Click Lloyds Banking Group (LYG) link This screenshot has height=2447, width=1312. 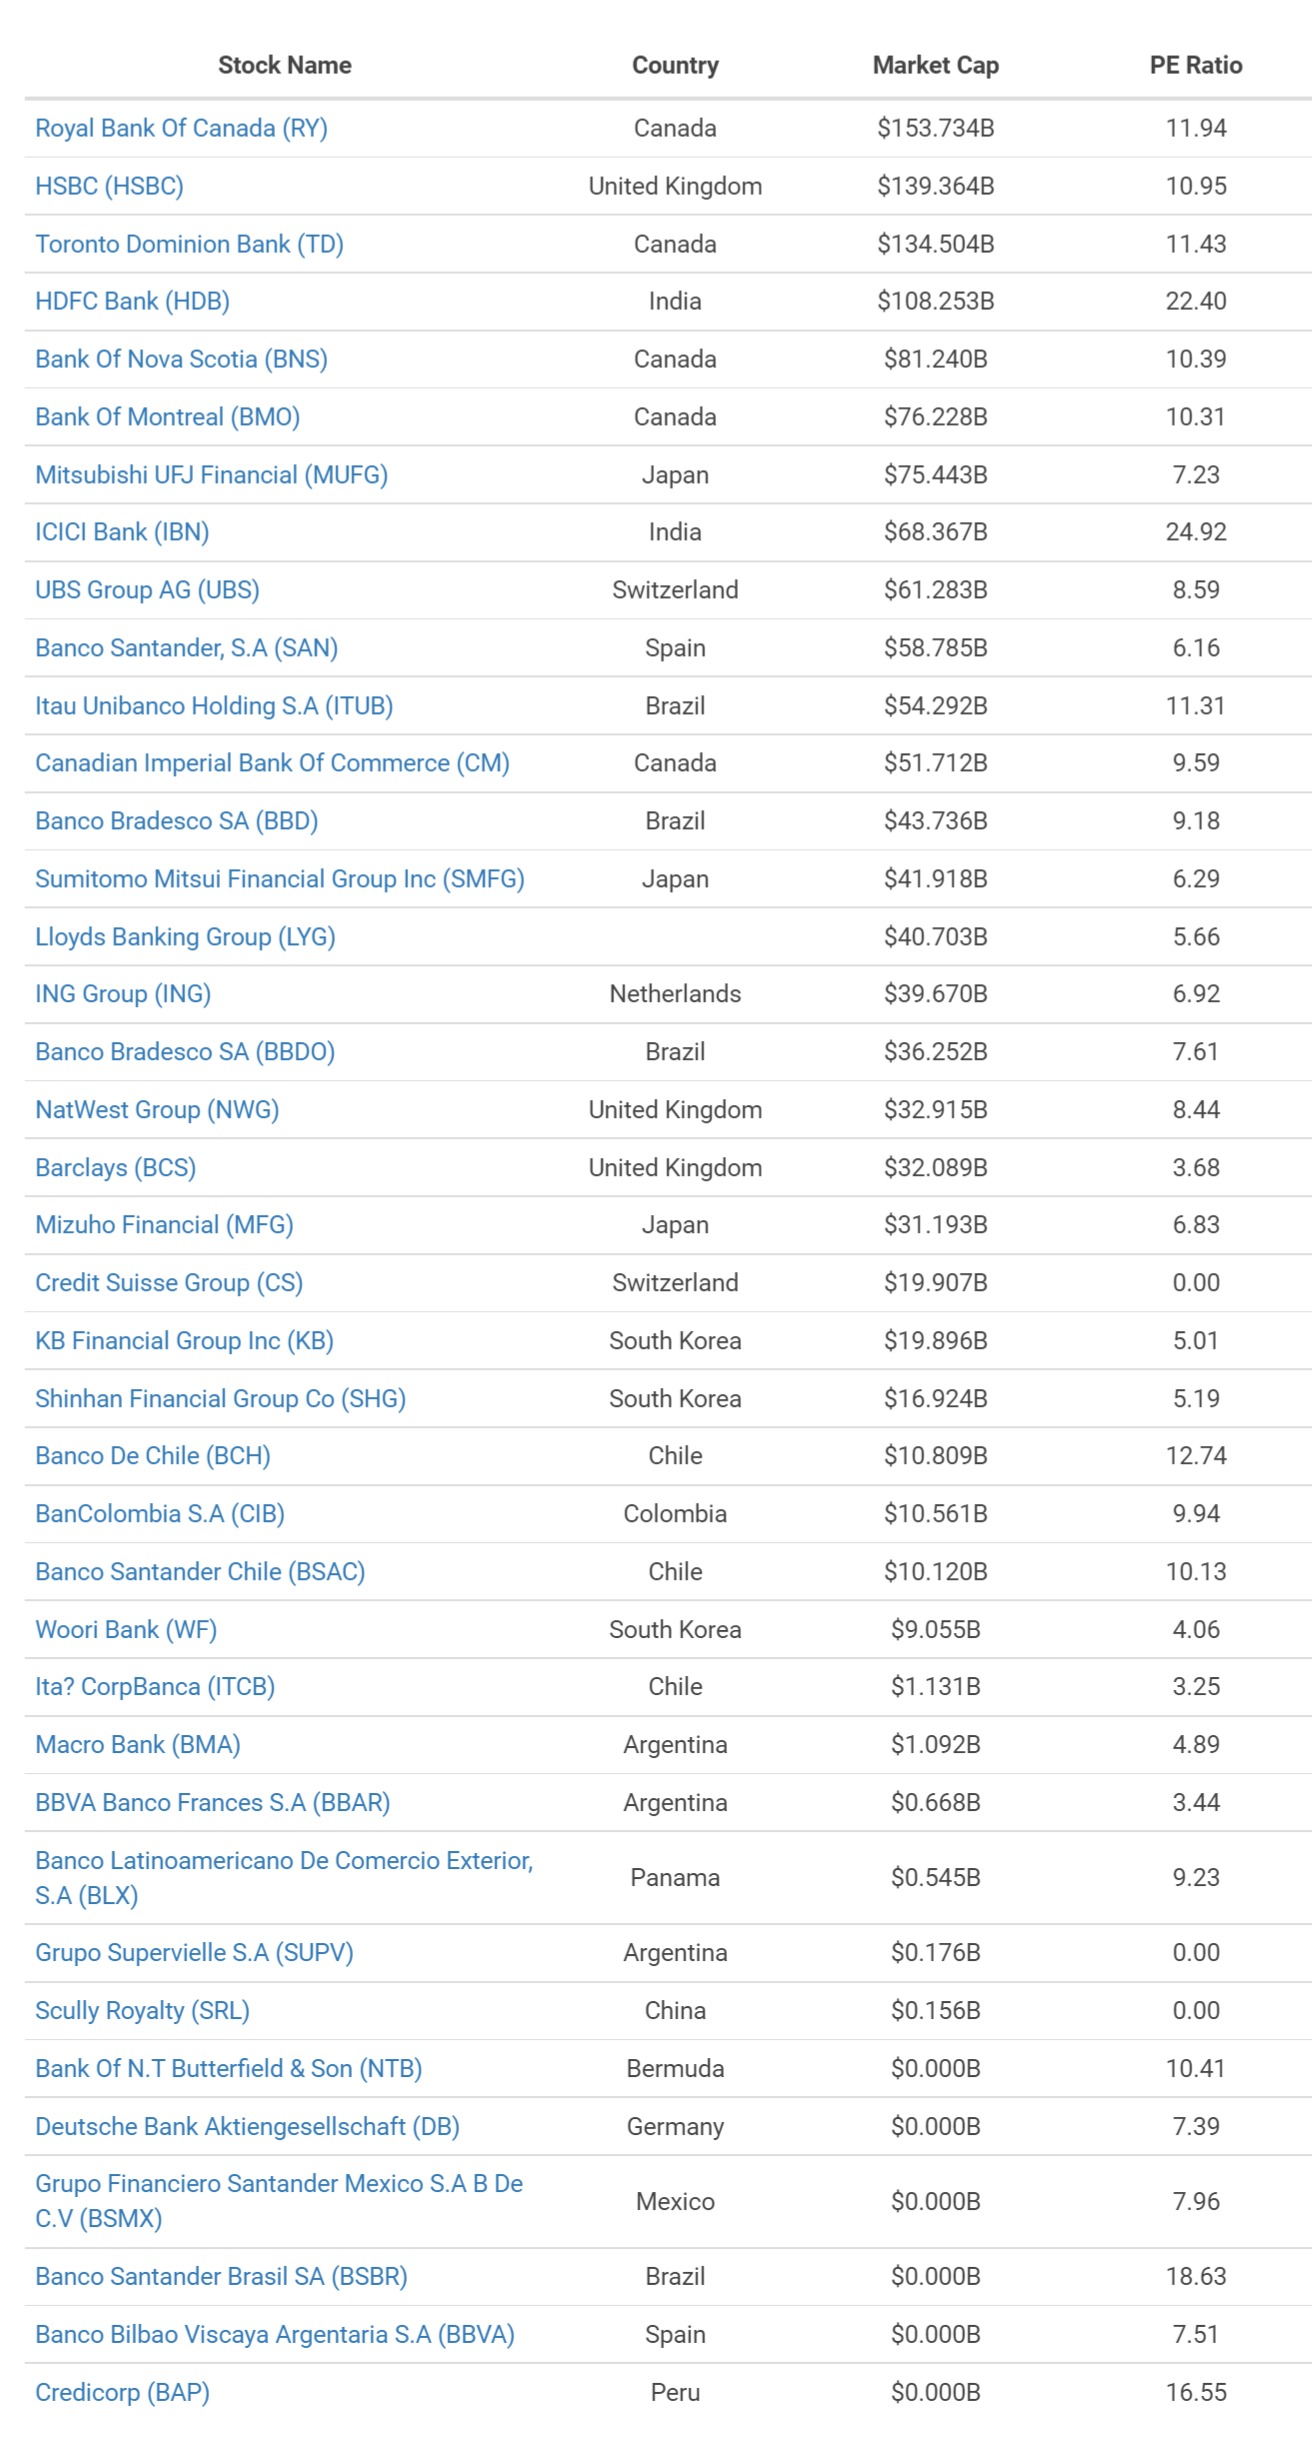pyautogui.click(x=185, y=937)
